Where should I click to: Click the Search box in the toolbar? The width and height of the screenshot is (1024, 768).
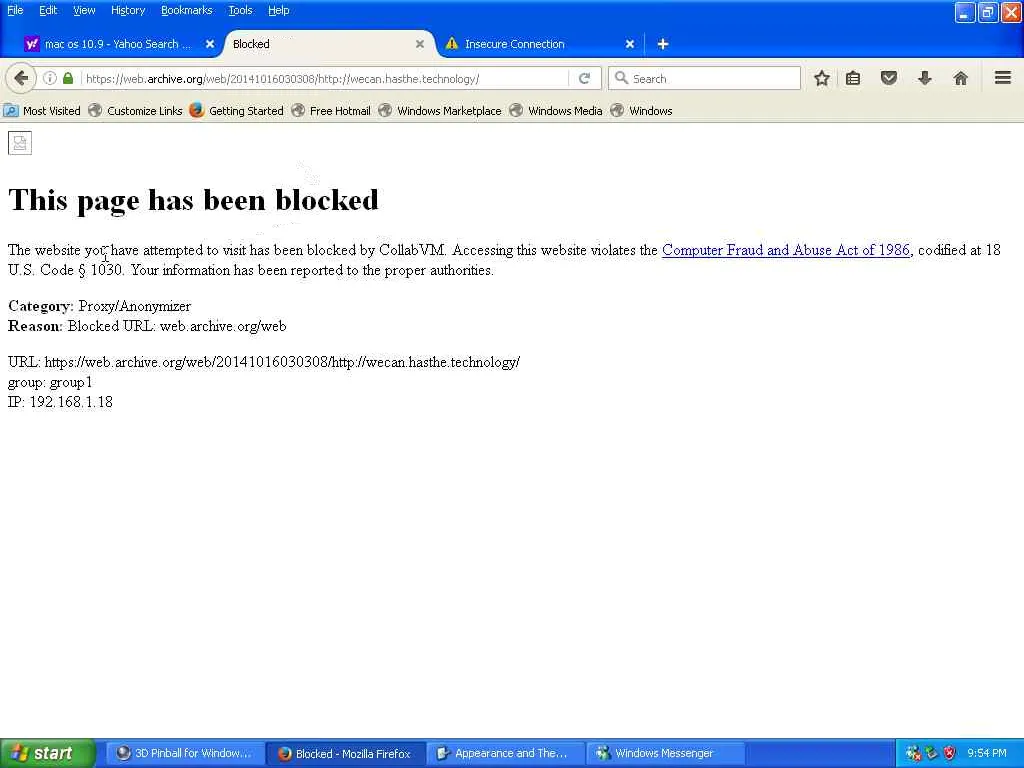pyautogui.click(x=705, y=78)
